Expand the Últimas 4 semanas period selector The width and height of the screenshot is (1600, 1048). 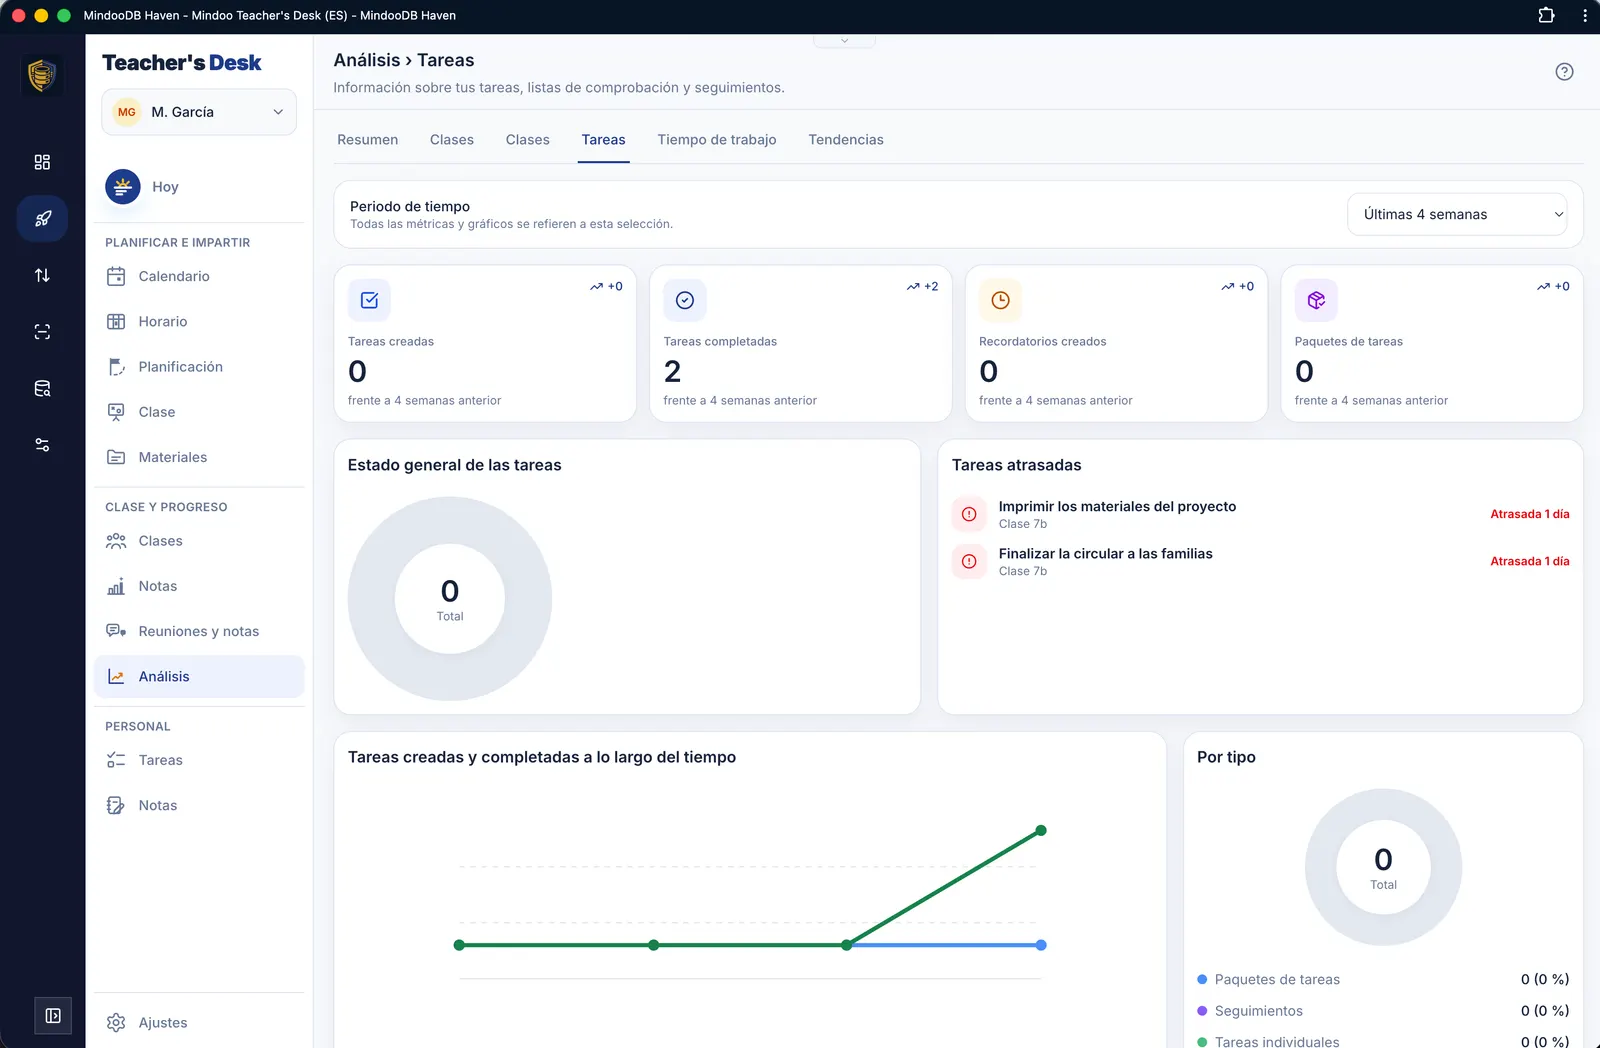[x=1457, y=214]
